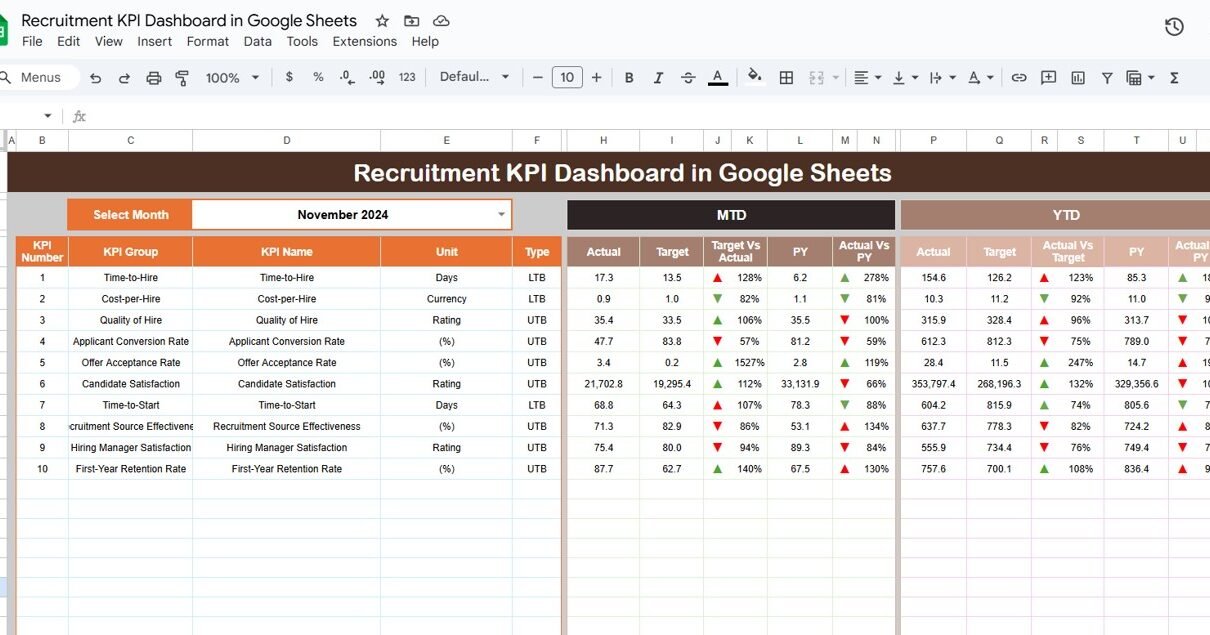Image resolution: width=1210 pixels, height=635 pixels.
Task: Click the dashboard title banner cell
Action: [608, 172]
